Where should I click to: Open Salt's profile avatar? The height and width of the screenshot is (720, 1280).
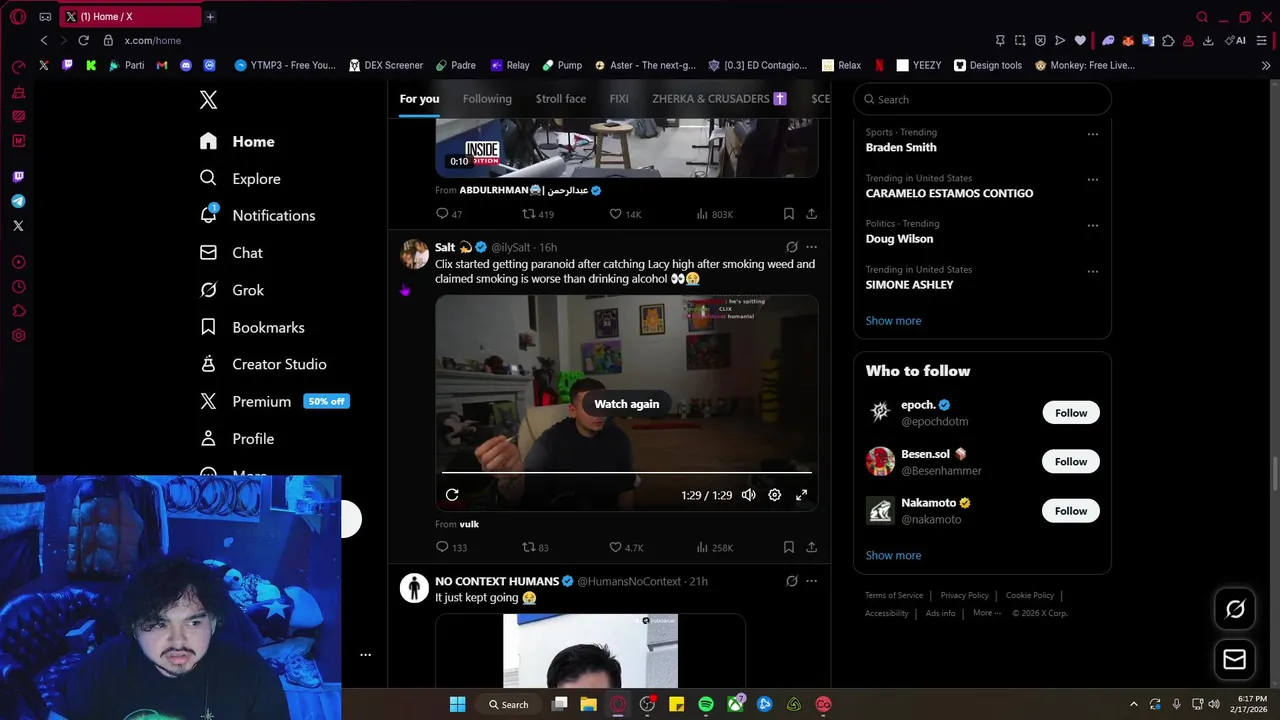tap(414, 254)
